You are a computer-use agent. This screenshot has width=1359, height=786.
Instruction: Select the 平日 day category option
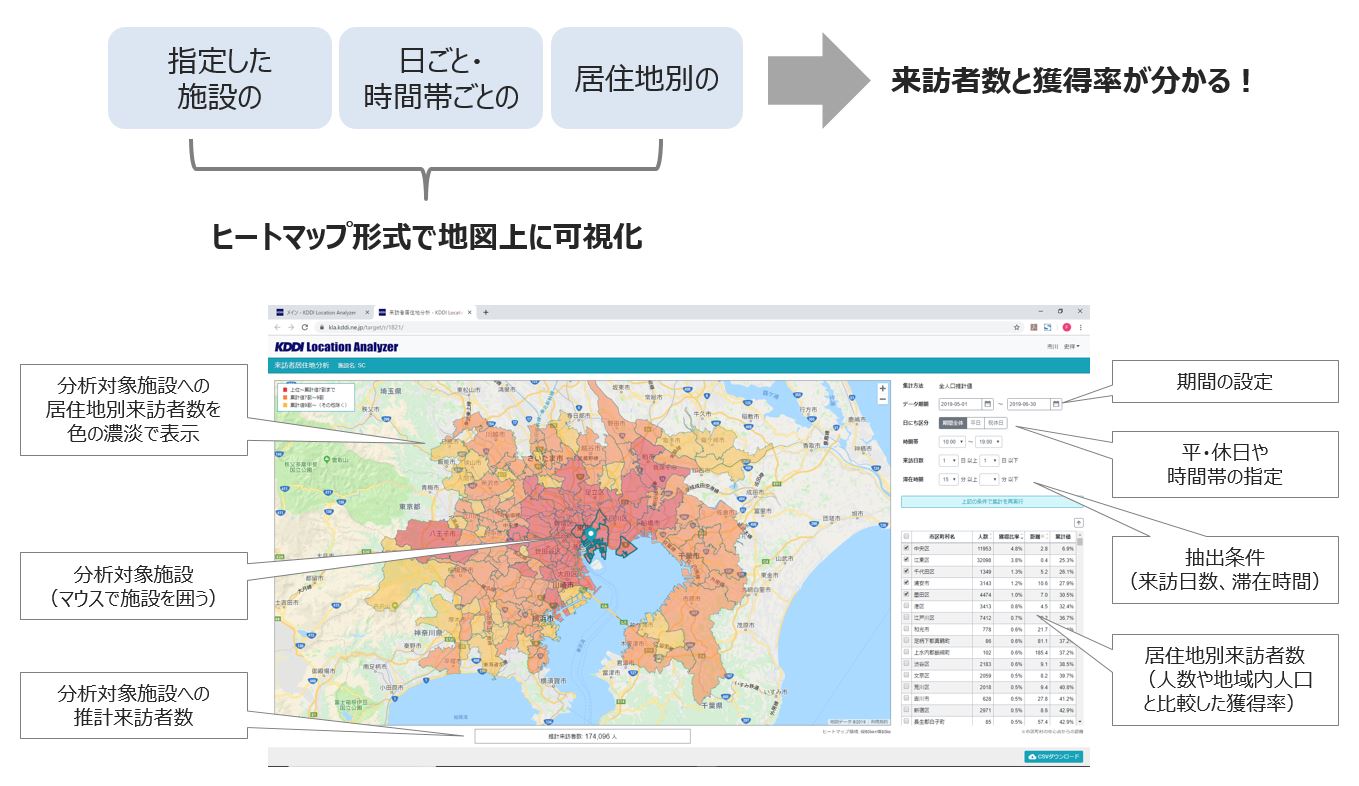pos(976,423)
